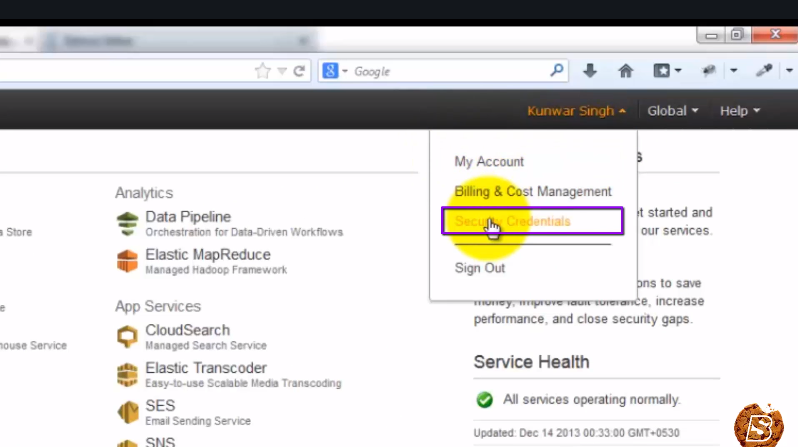Open the SES email service link
Viewport: 798px width, 447px height.
click(160, 406)
